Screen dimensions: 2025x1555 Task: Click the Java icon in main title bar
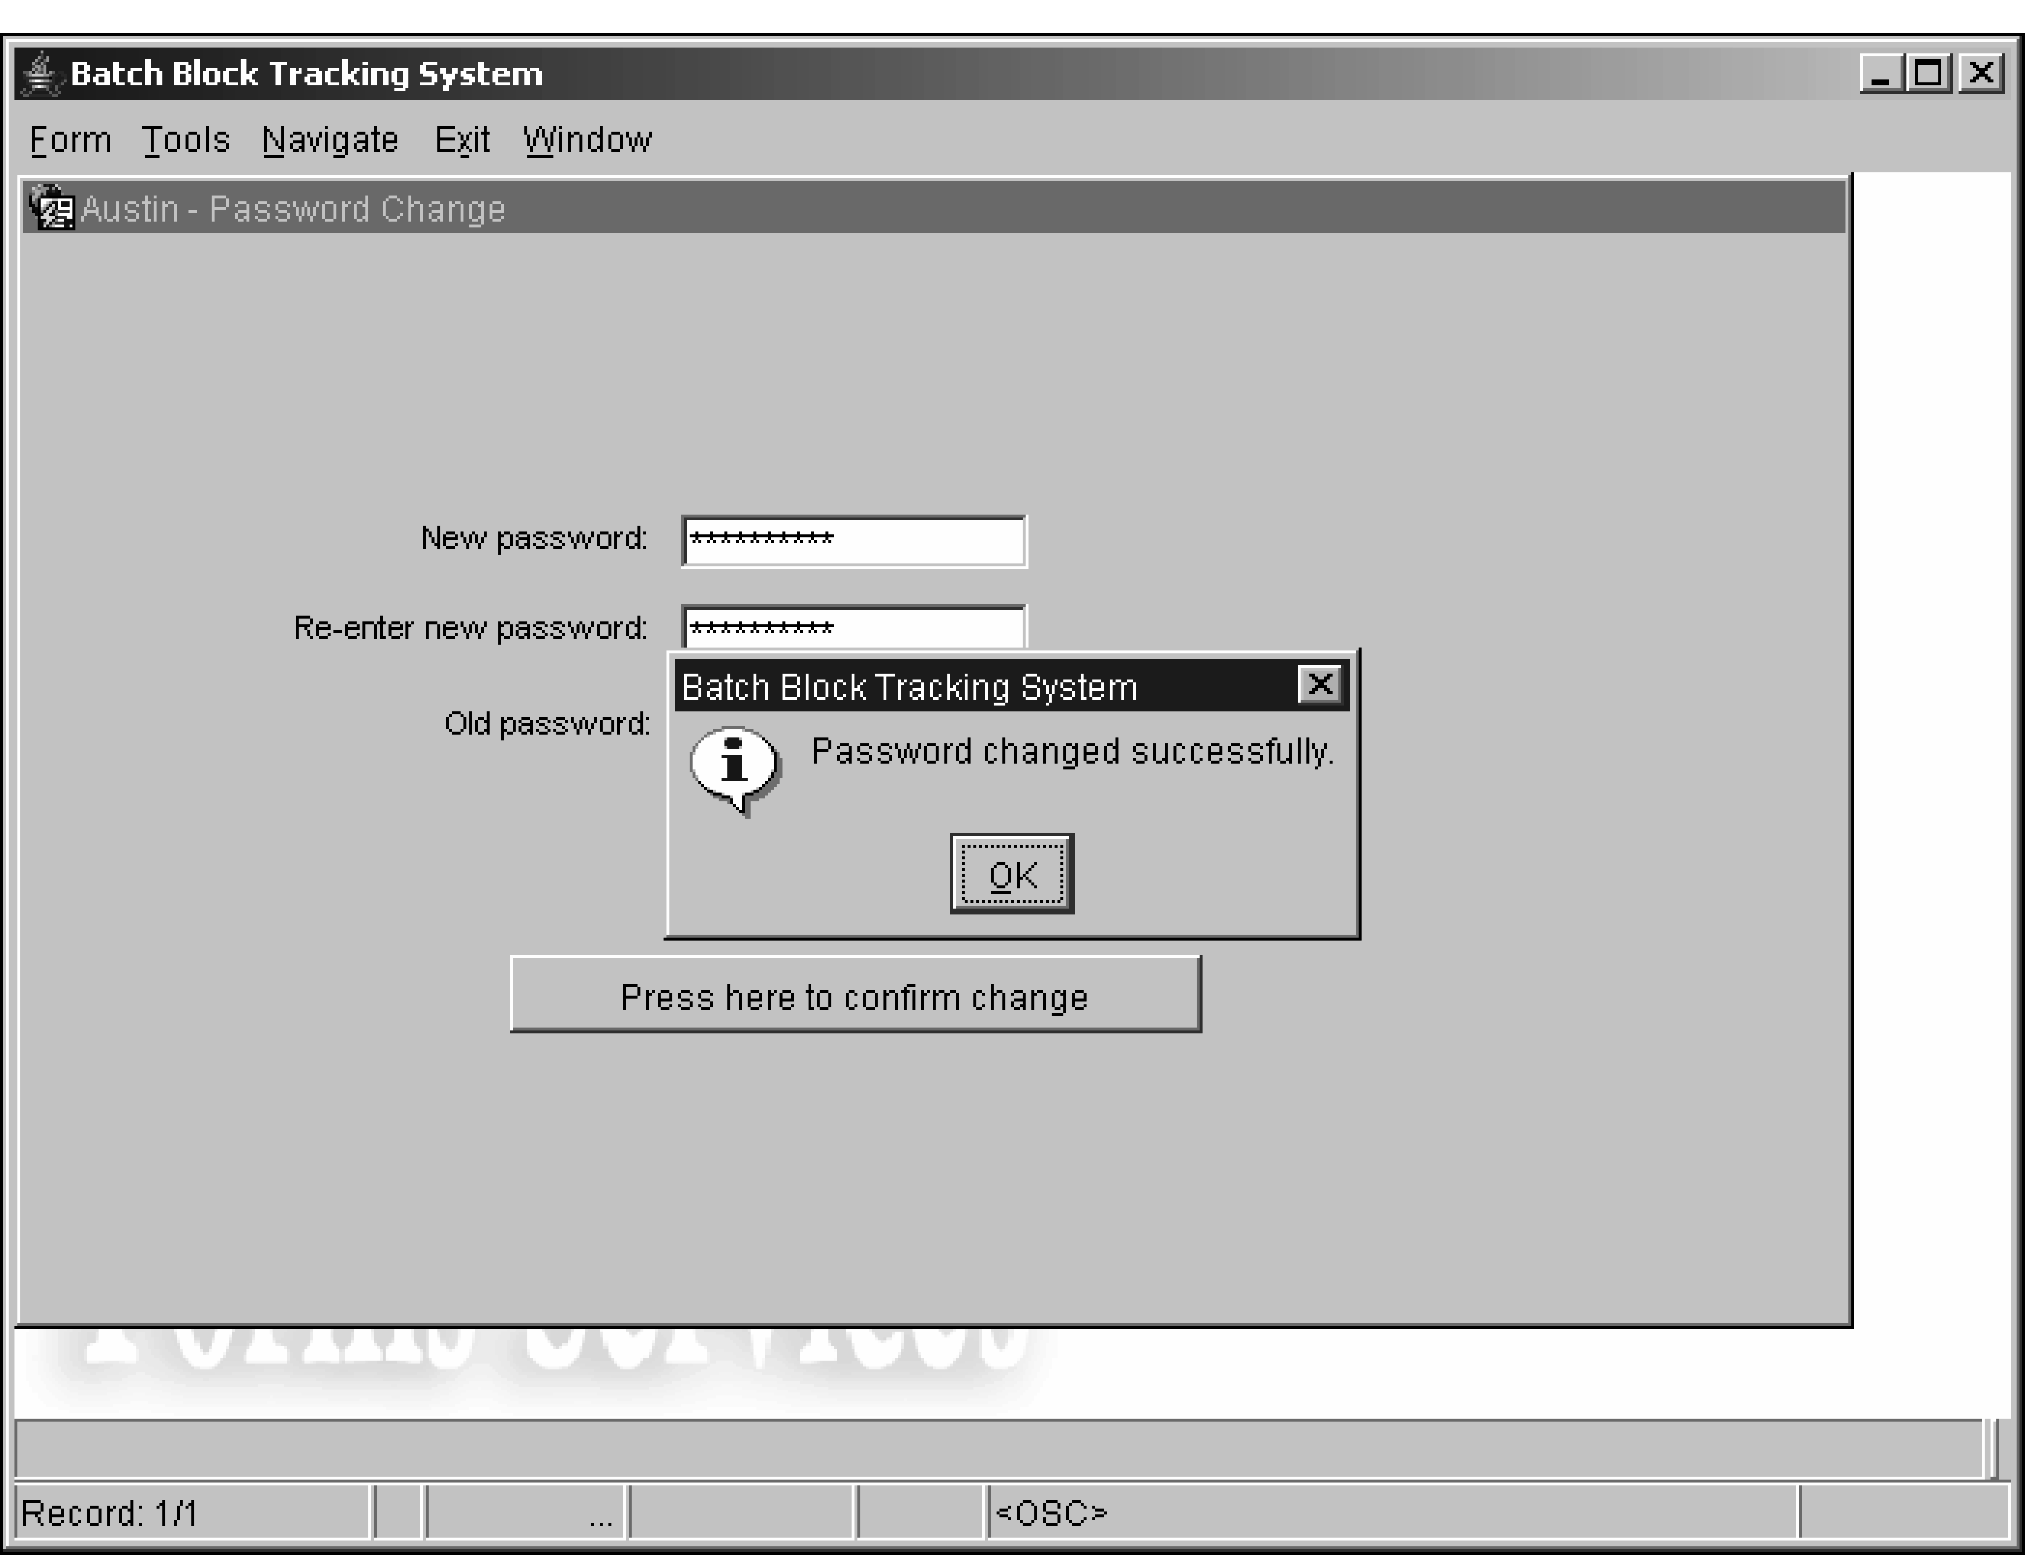40,74
